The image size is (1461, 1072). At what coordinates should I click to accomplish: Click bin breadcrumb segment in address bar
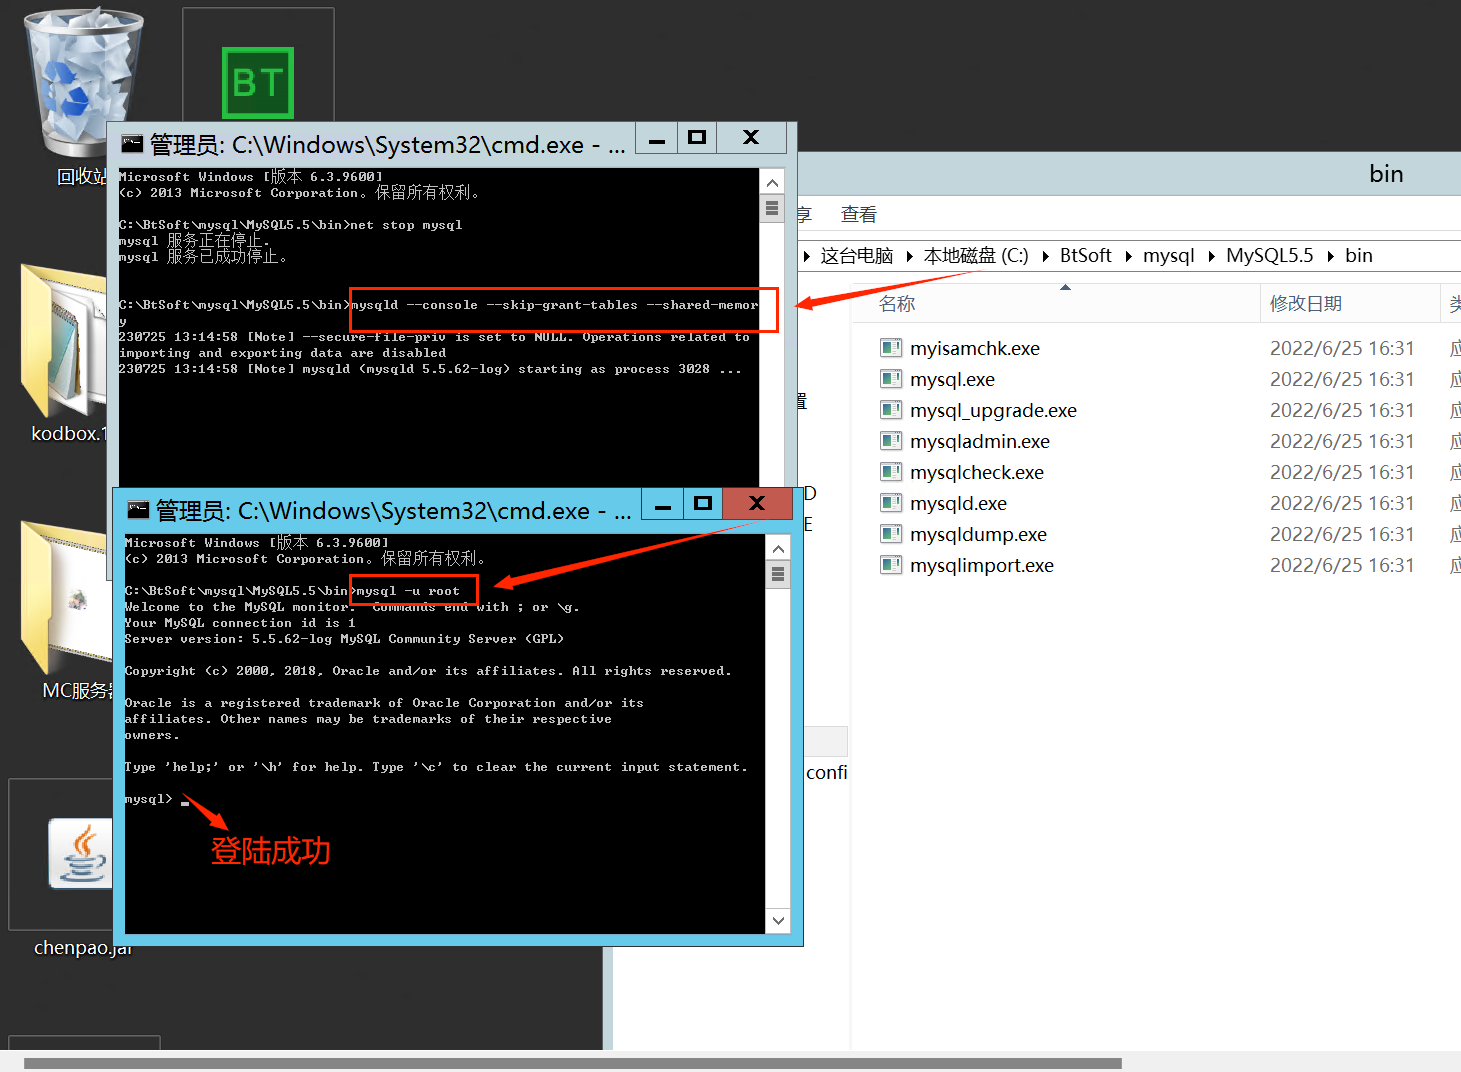(x=1359, y=255)
